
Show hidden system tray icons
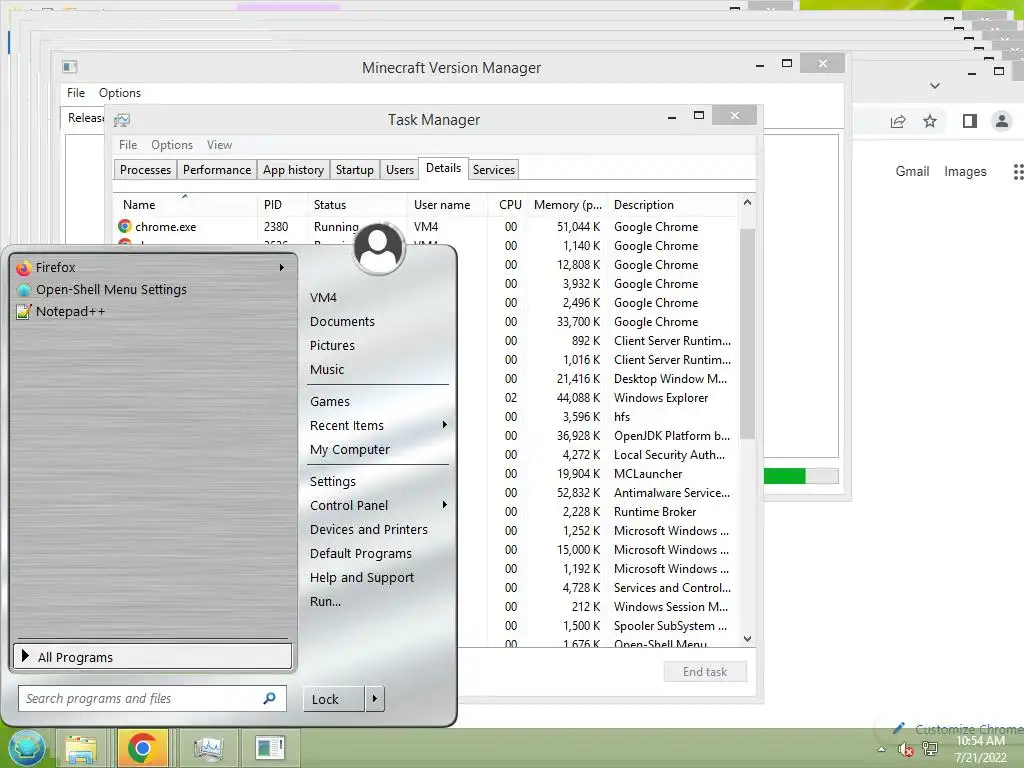[882, 749]
